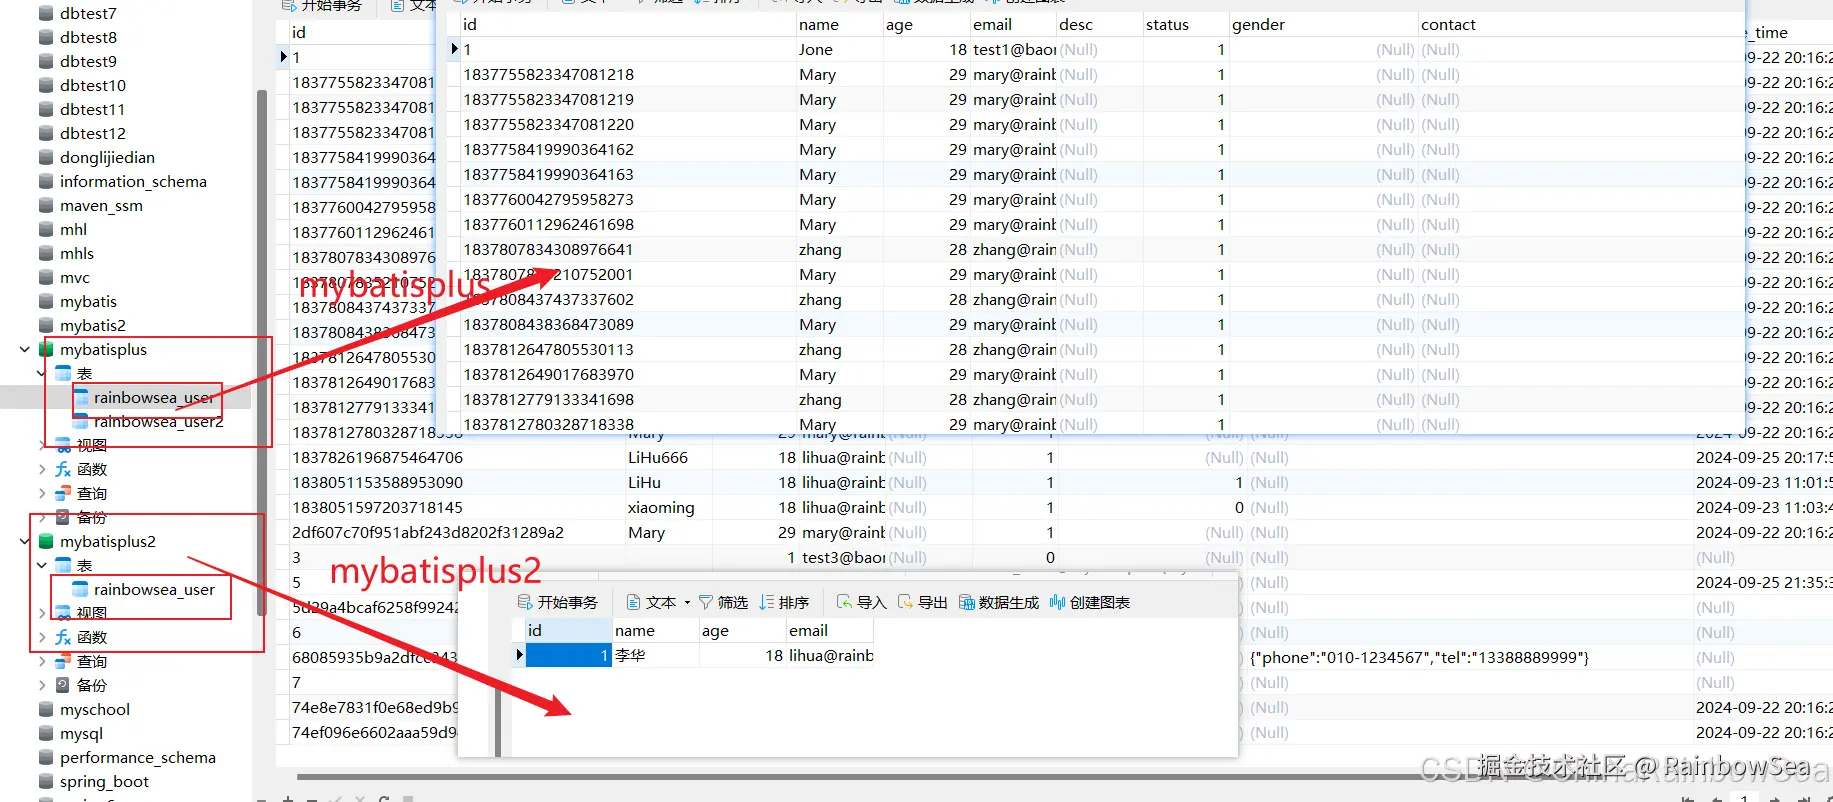Click the myschool database icon

[x=46, y=709]
